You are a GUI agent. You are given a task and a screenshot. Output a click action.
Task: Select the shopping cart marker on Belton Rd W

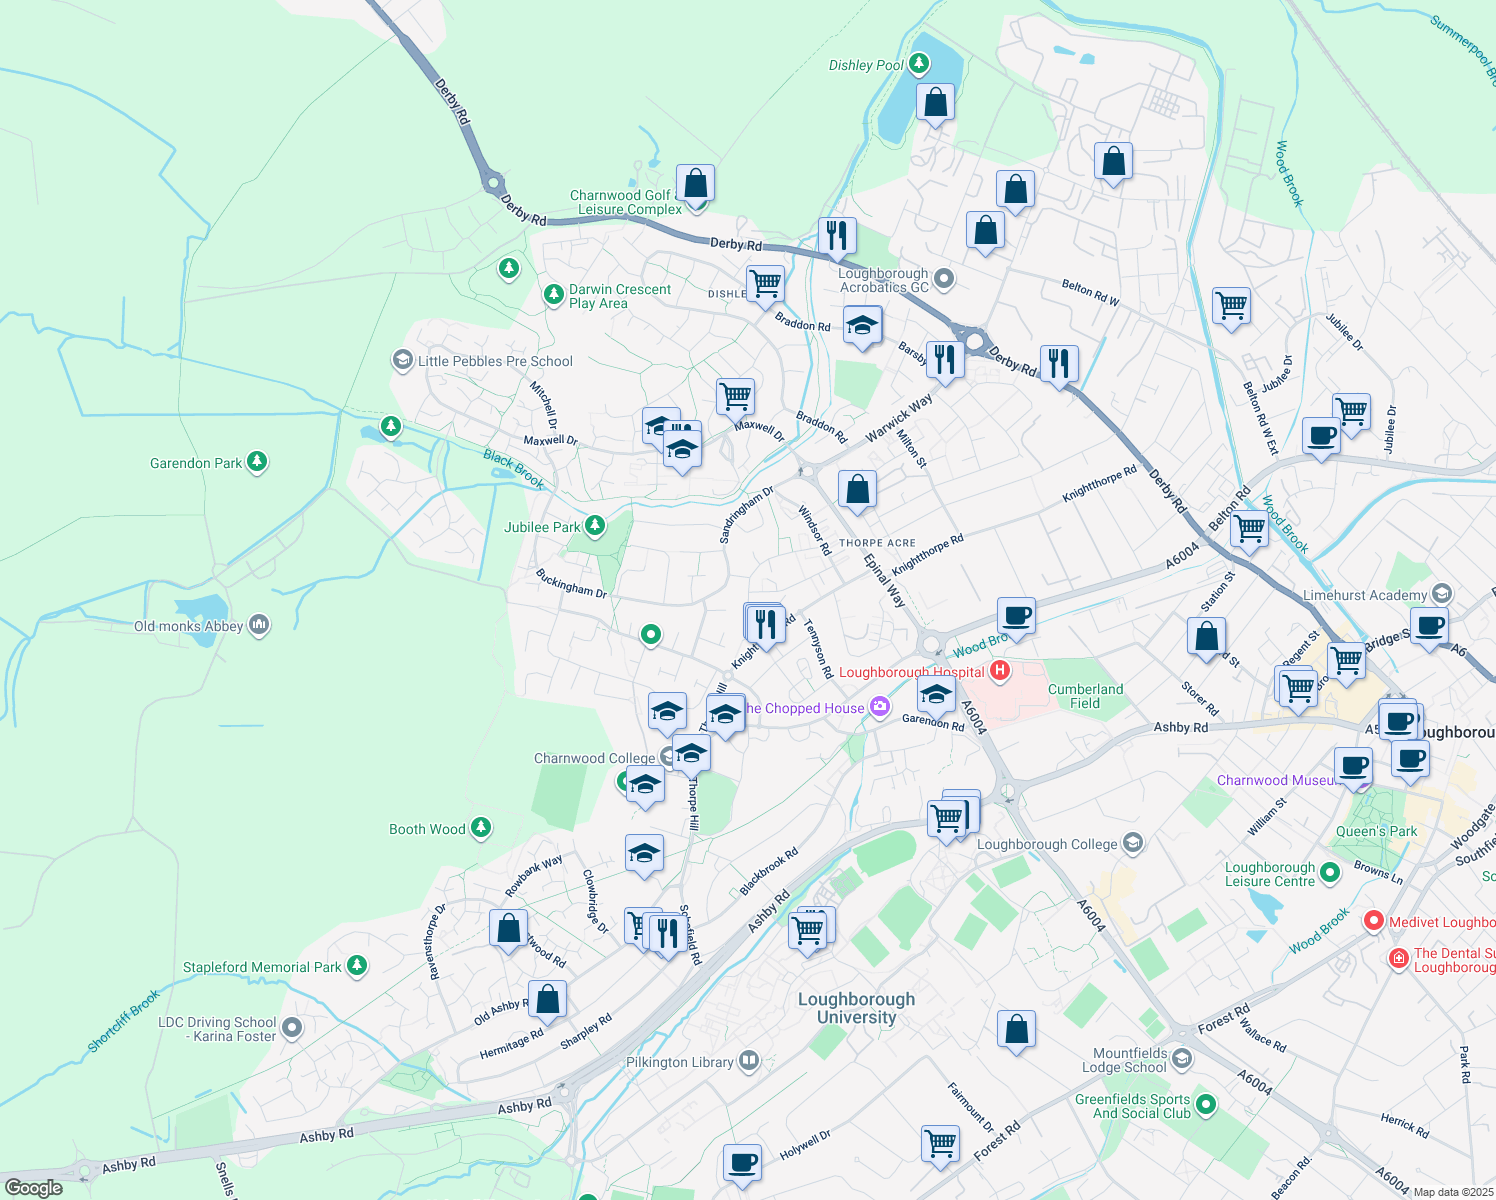1231,306
